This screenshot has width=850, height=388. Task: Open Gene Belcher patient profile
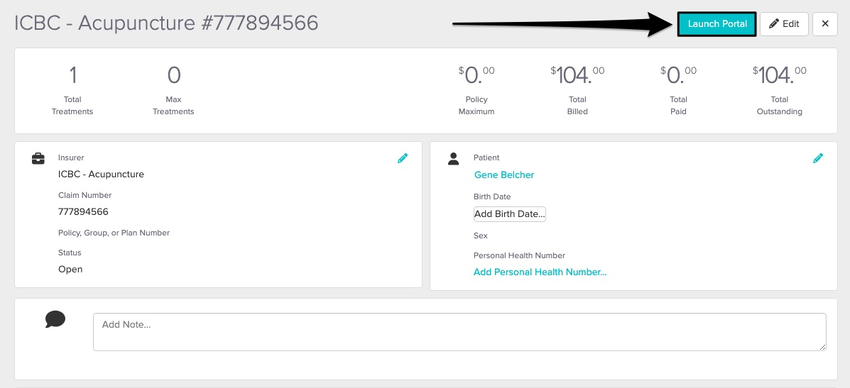[504, 175]
